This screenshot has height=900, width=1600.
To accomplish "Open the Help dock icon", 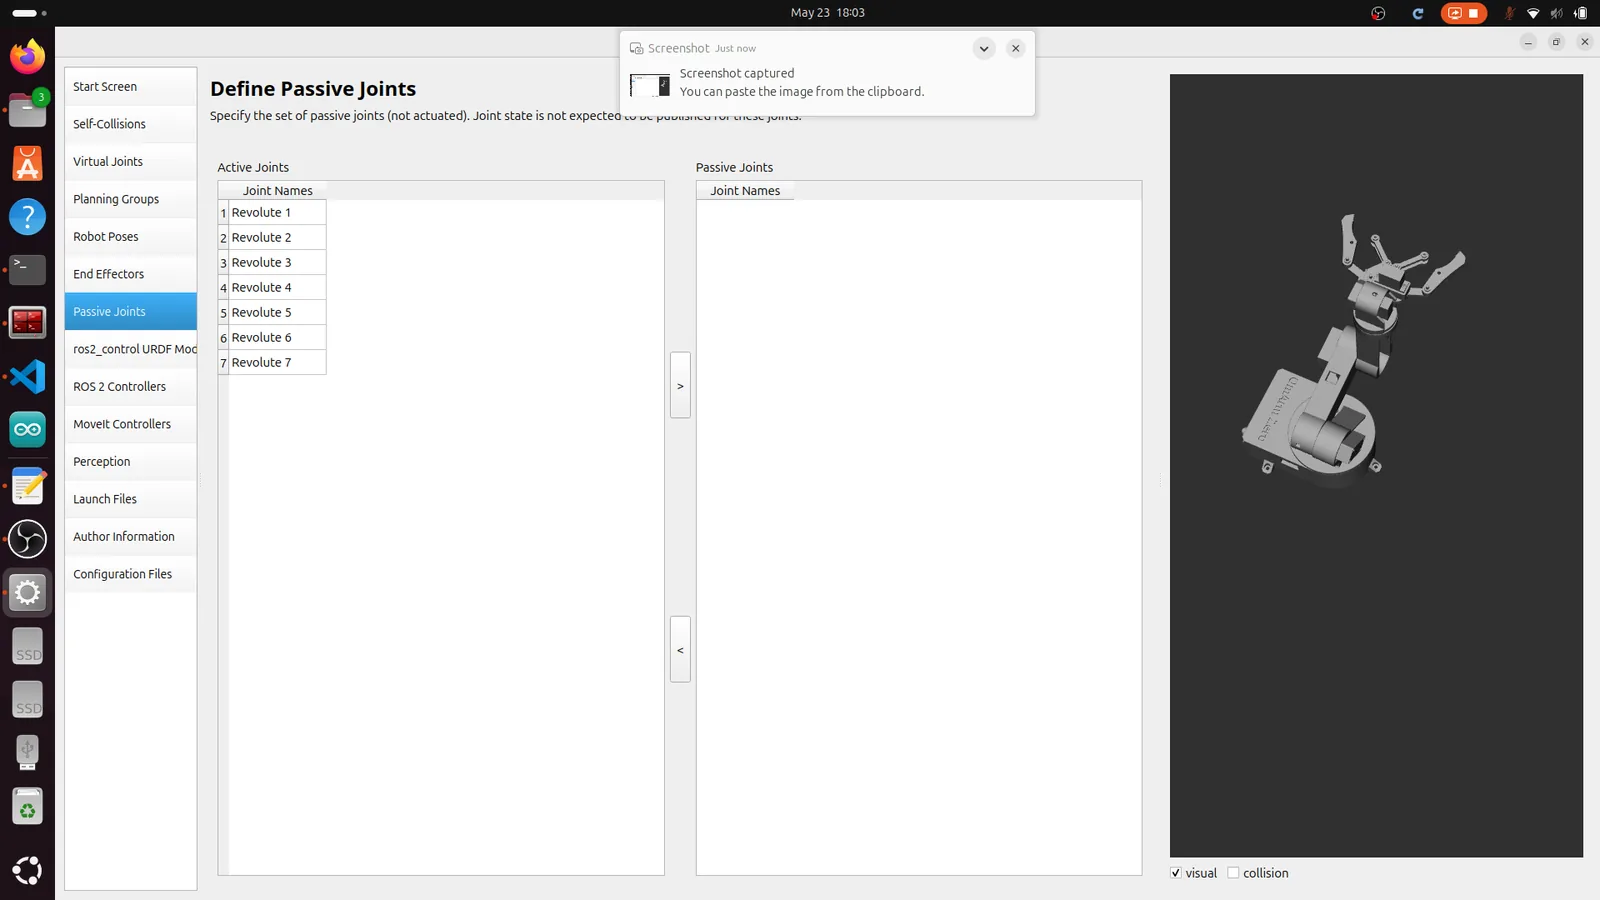I will tap(27, 216).
